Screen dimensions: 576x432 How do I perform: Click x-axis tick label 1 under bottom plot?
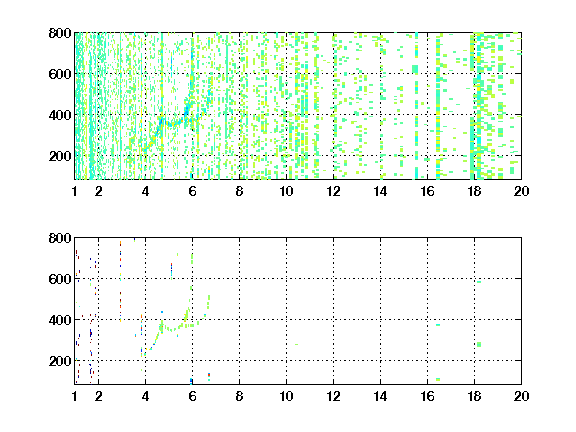click(75, 396)
